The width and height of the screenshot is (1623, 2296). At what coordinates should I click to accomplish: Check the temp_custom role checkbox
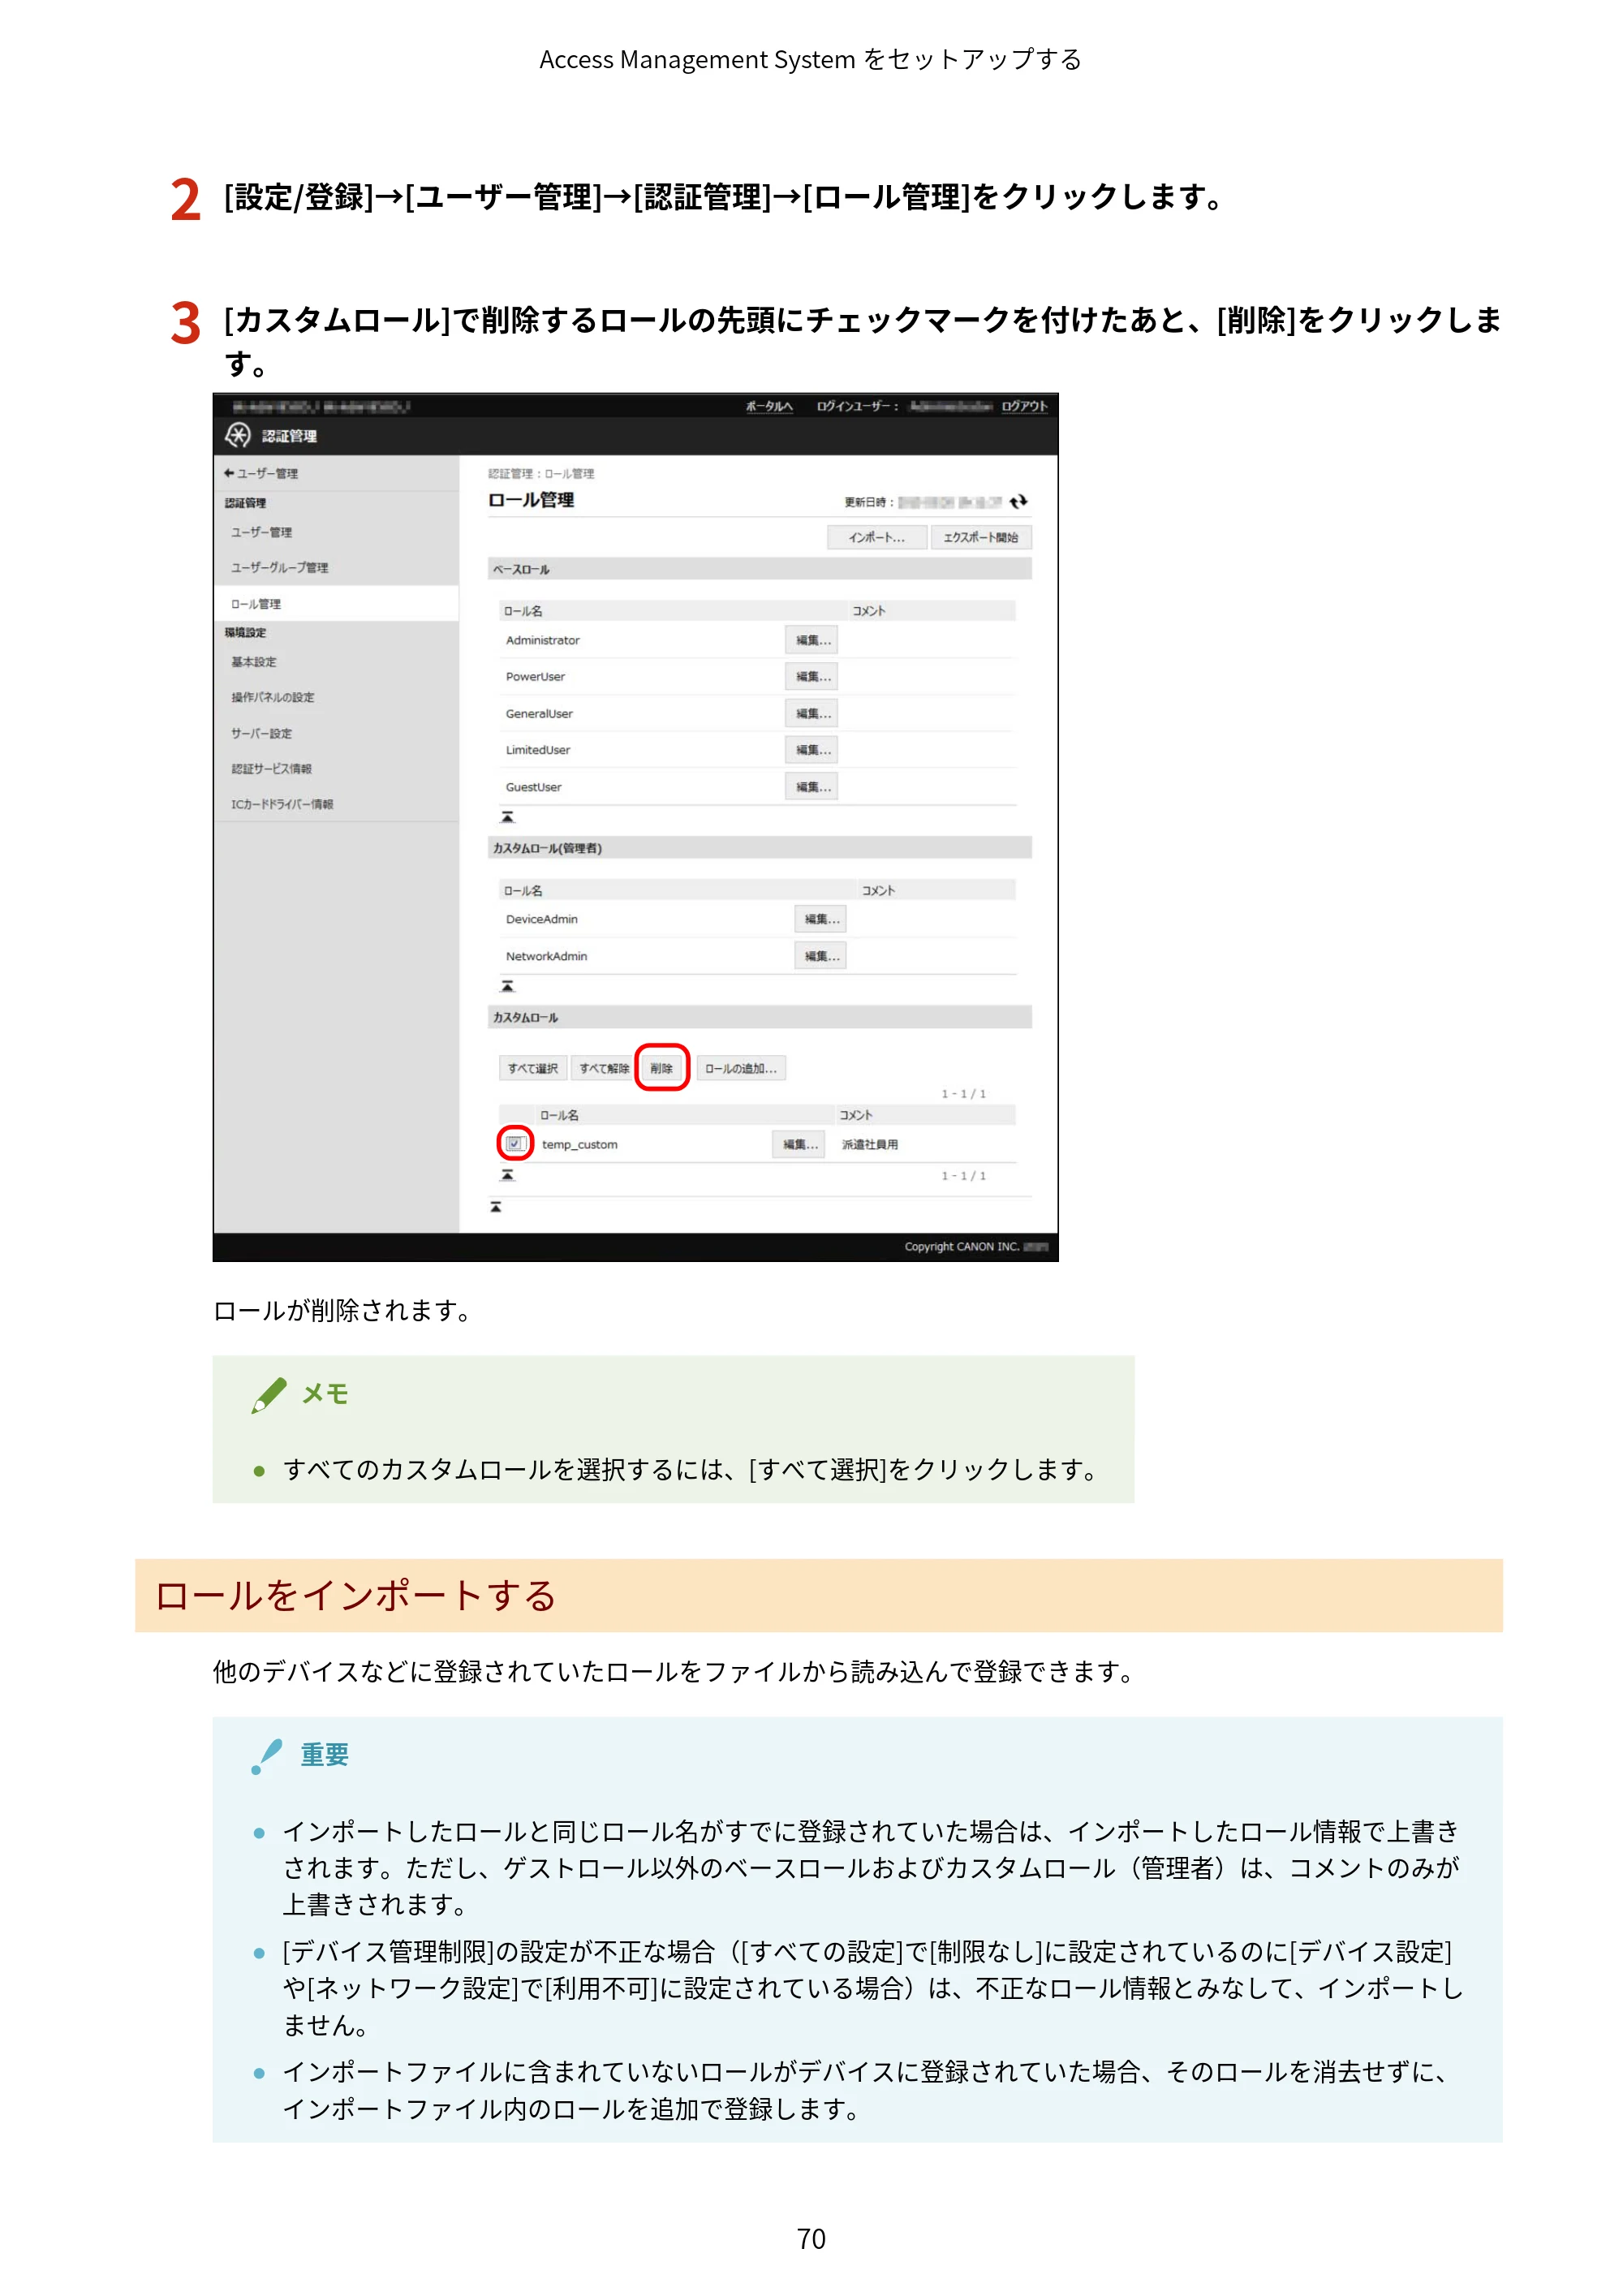[514, 1144]
